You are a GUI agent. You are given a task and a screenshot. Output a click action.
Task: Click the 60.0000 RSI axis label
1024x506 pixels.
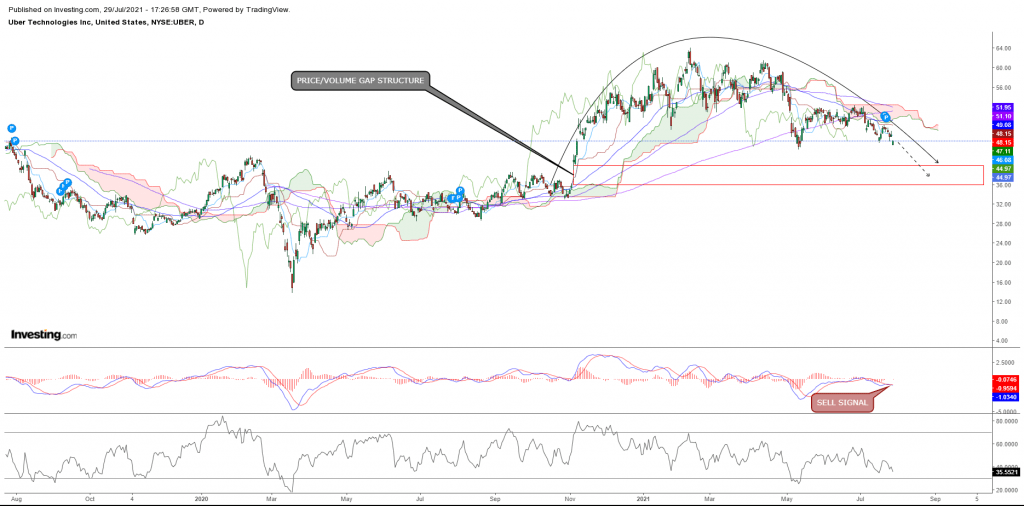[x=1005, y=443]
